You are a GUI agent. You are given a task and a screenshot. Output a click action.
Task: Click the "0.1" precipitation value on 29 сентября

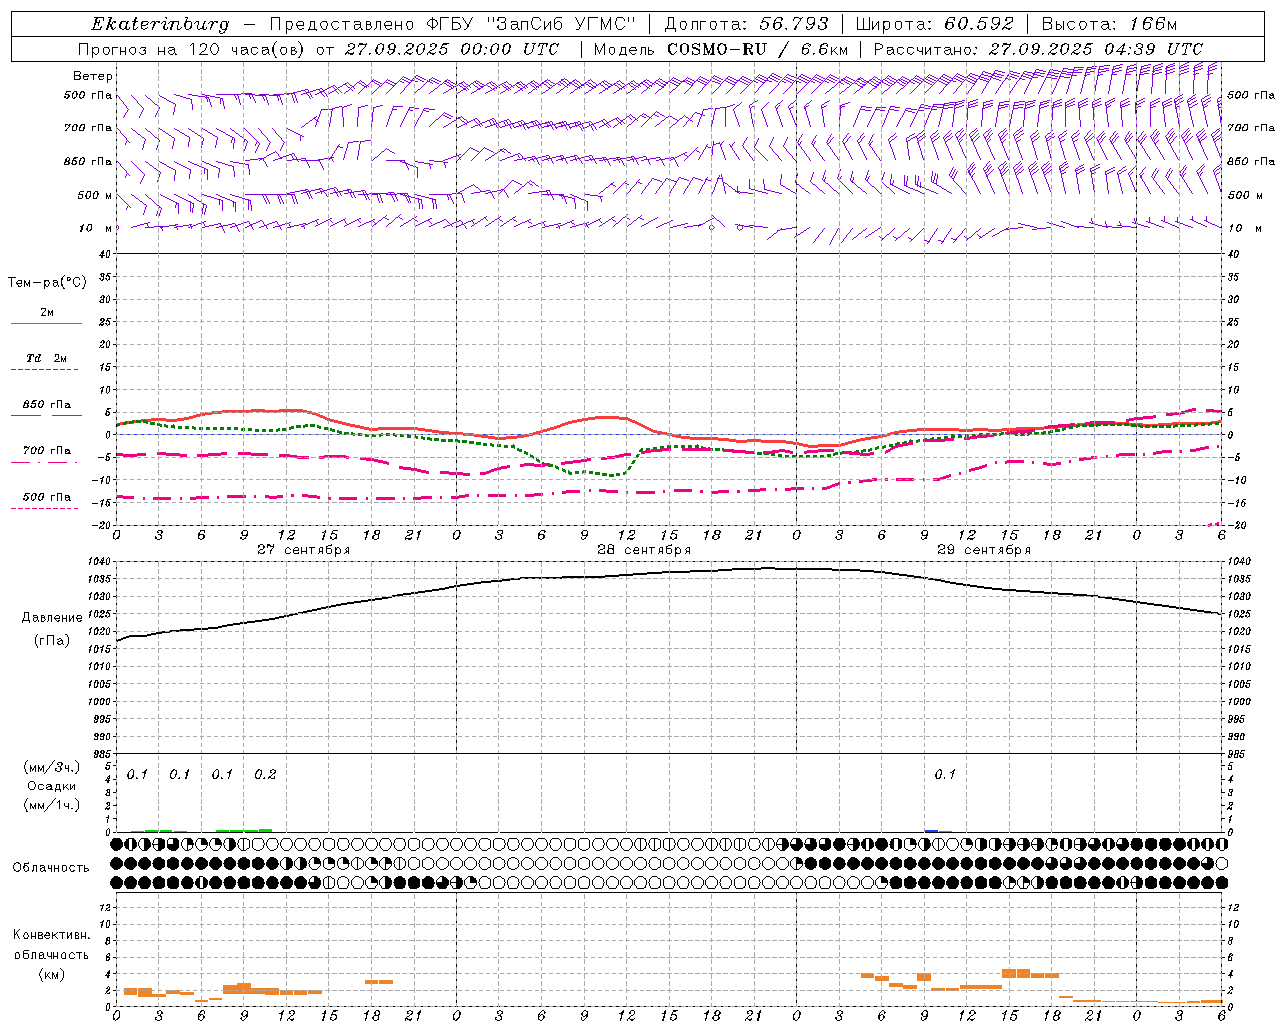pos(945,774)
